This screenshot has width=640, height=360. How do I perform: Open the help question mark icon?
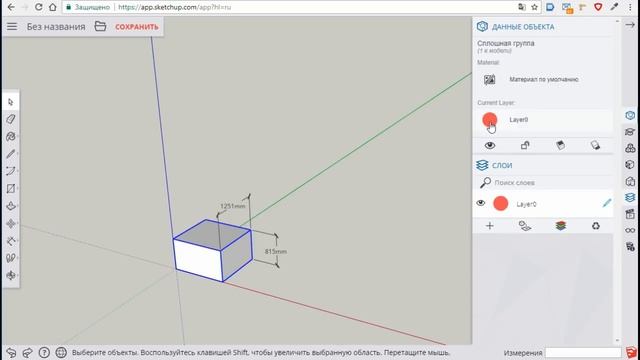44,353
